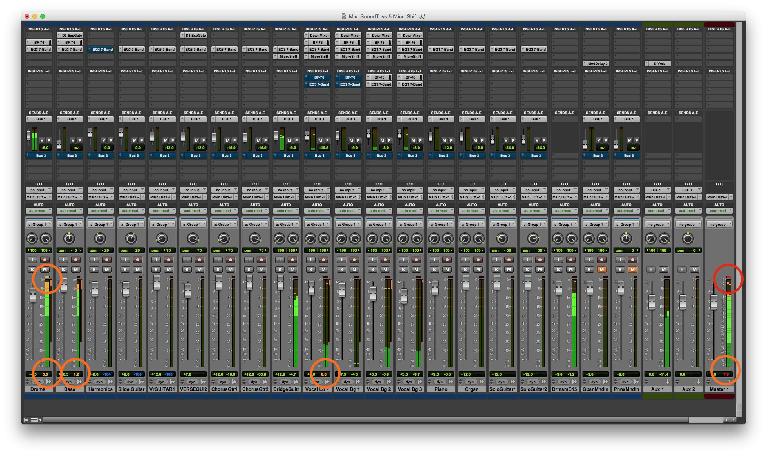
Task: Mute the Drums track
Action: (45, 267)
